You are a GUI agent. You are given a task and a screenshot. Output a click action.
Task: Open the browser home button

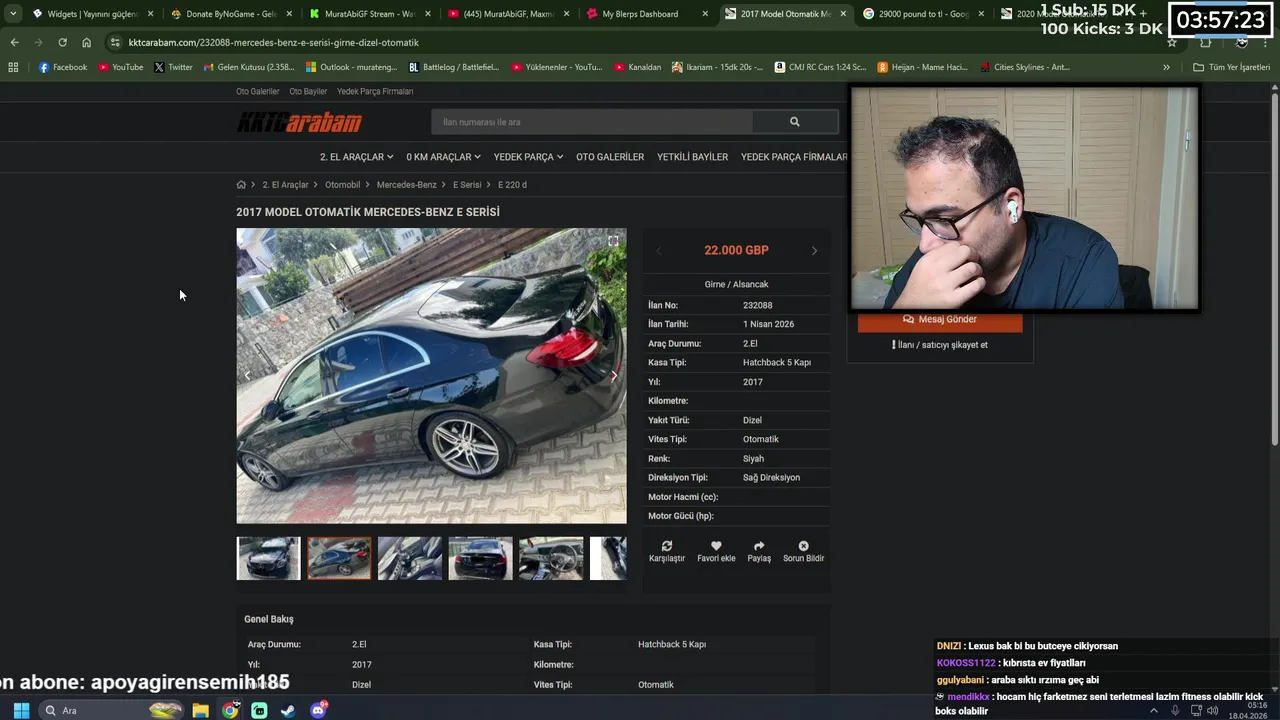pos(86,42)
